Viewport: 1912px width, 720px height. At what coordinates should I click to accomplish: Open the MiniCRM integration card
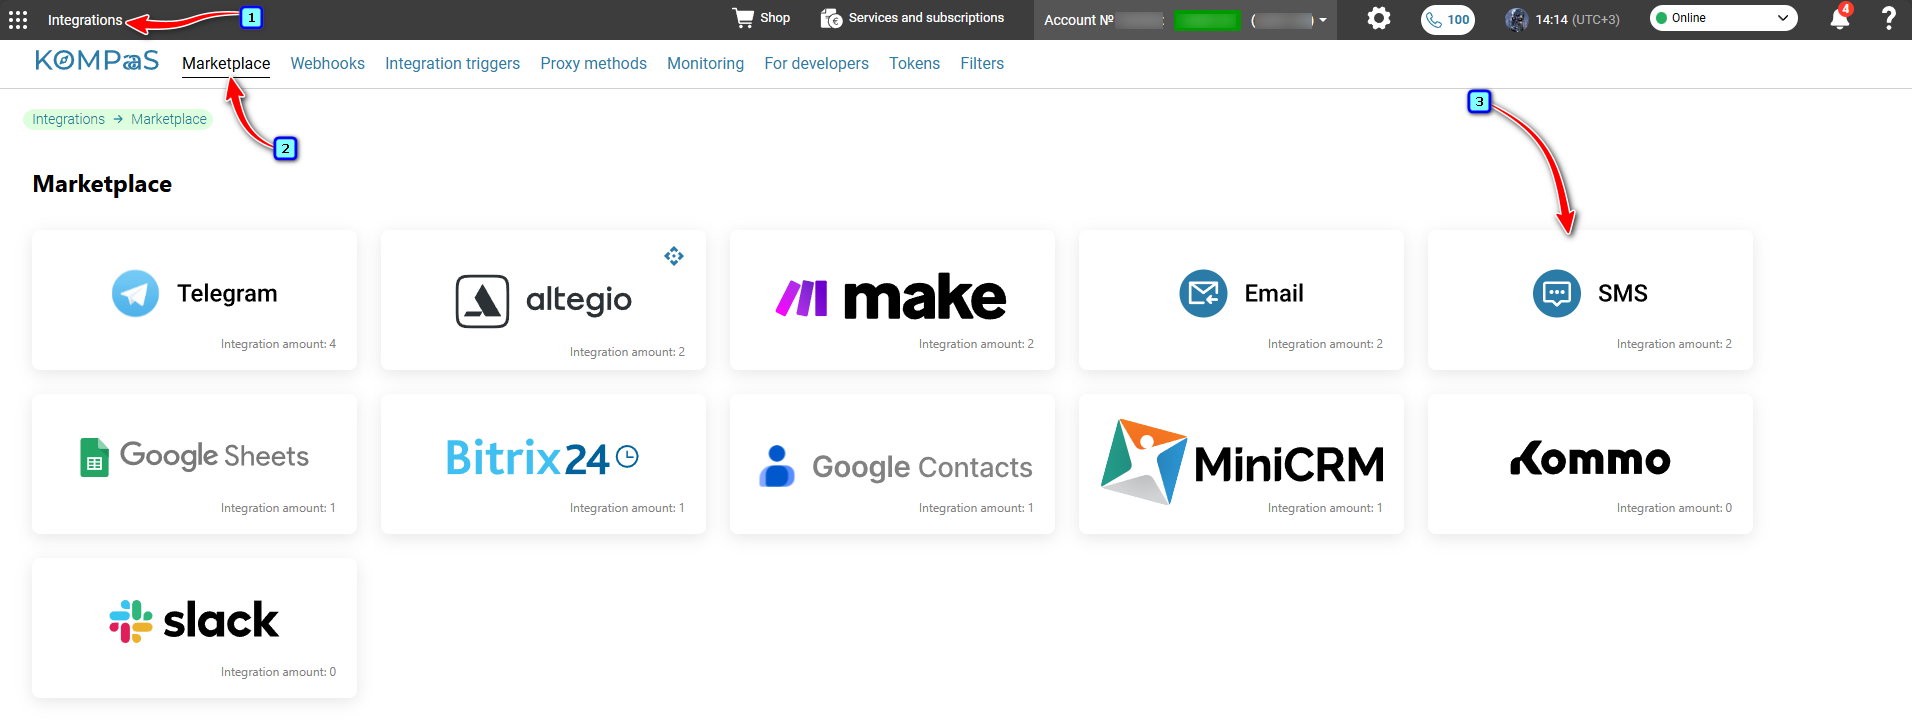tap(1241, 464)
